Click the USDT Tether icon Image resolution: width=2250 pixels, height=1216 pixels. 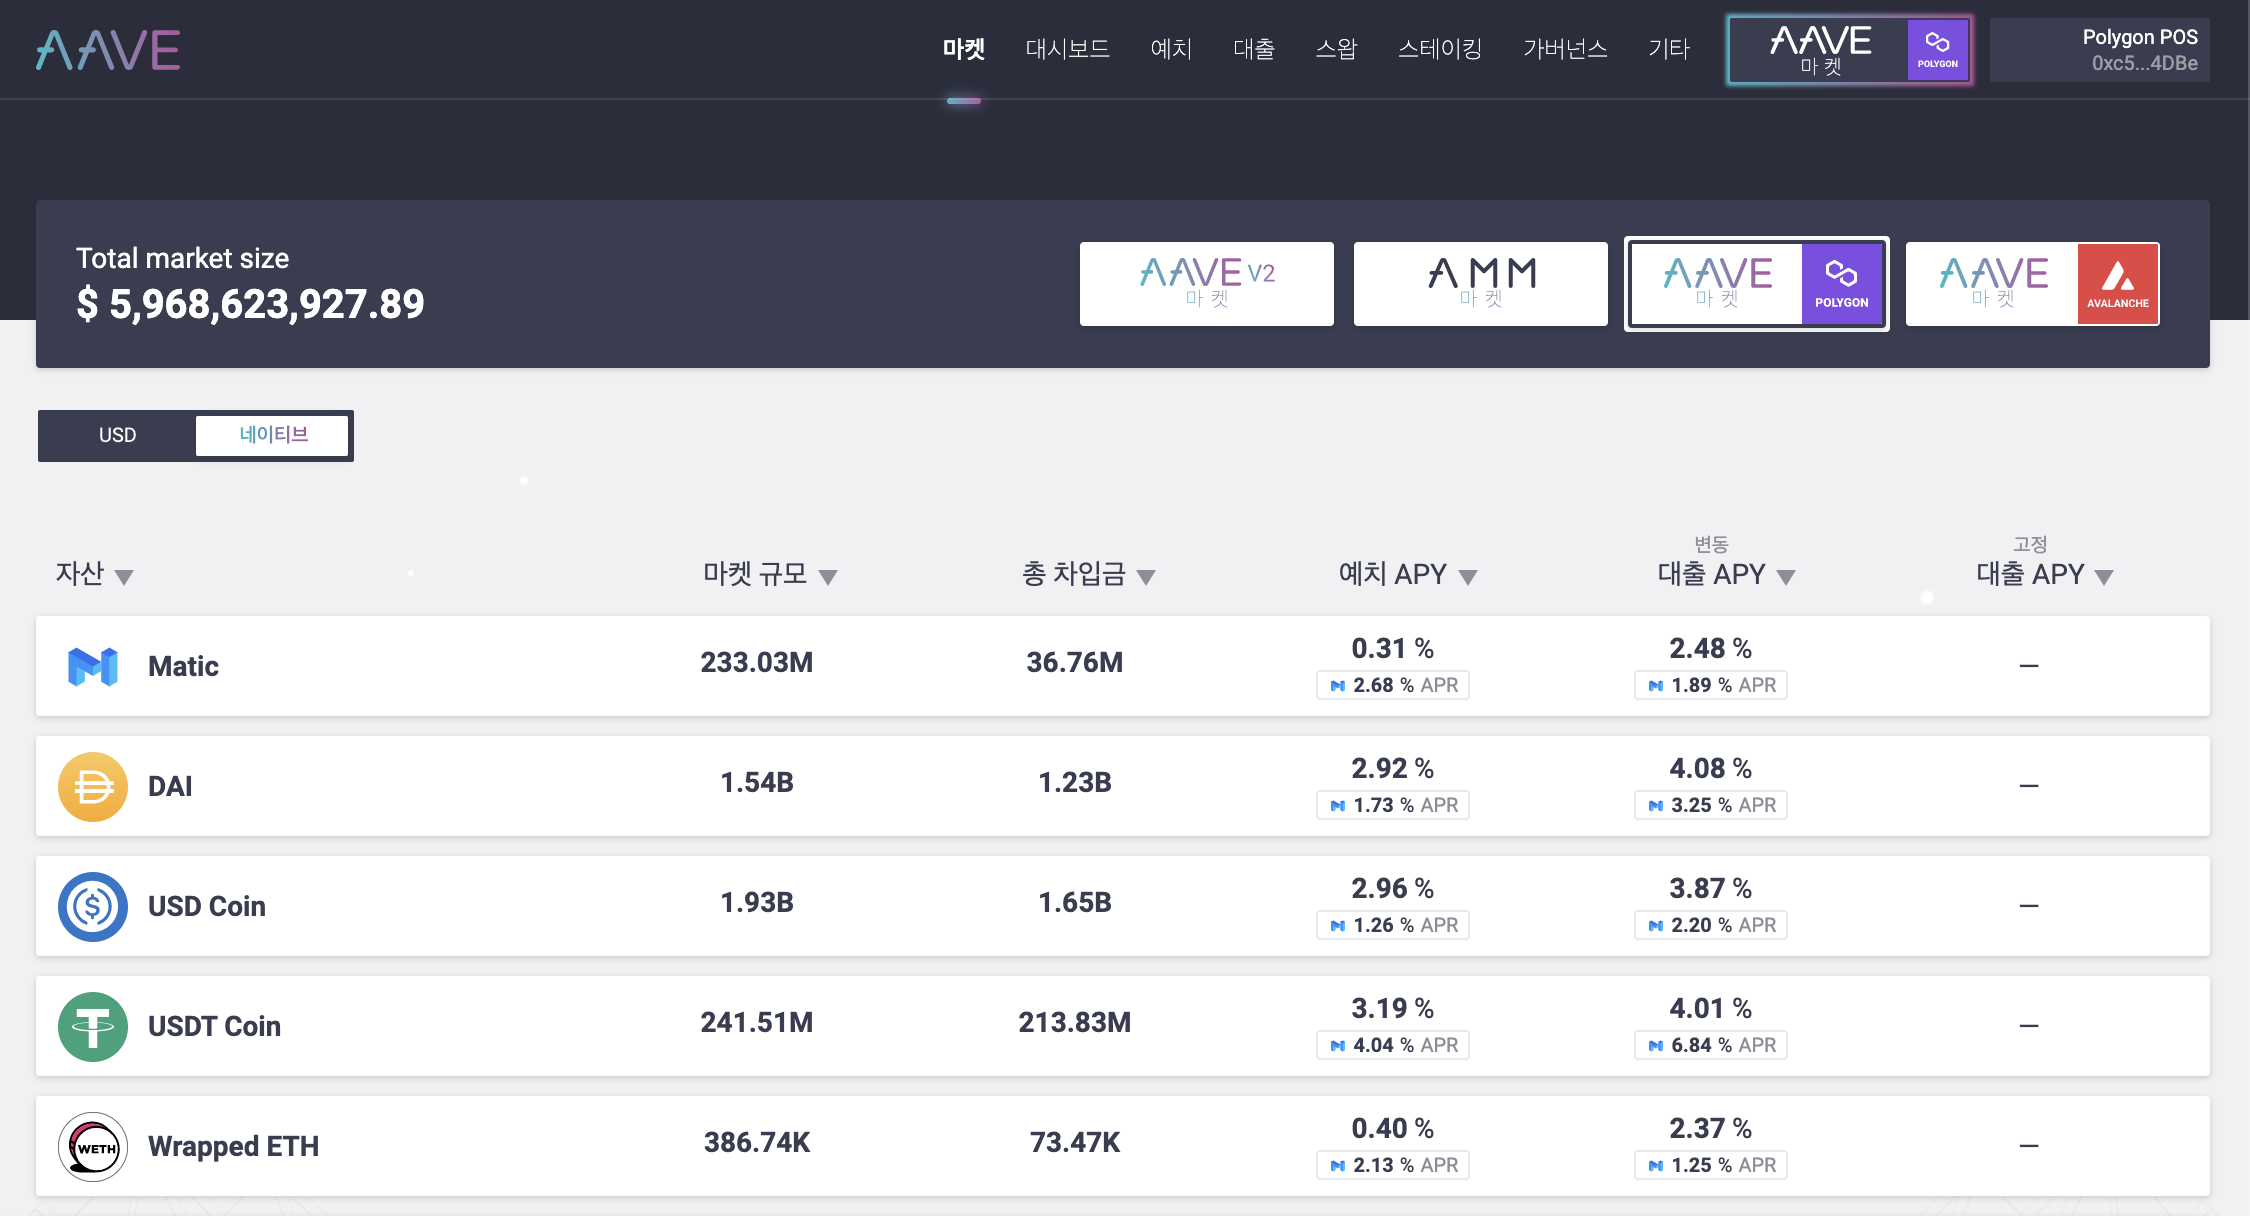[x=93, y=1027]
